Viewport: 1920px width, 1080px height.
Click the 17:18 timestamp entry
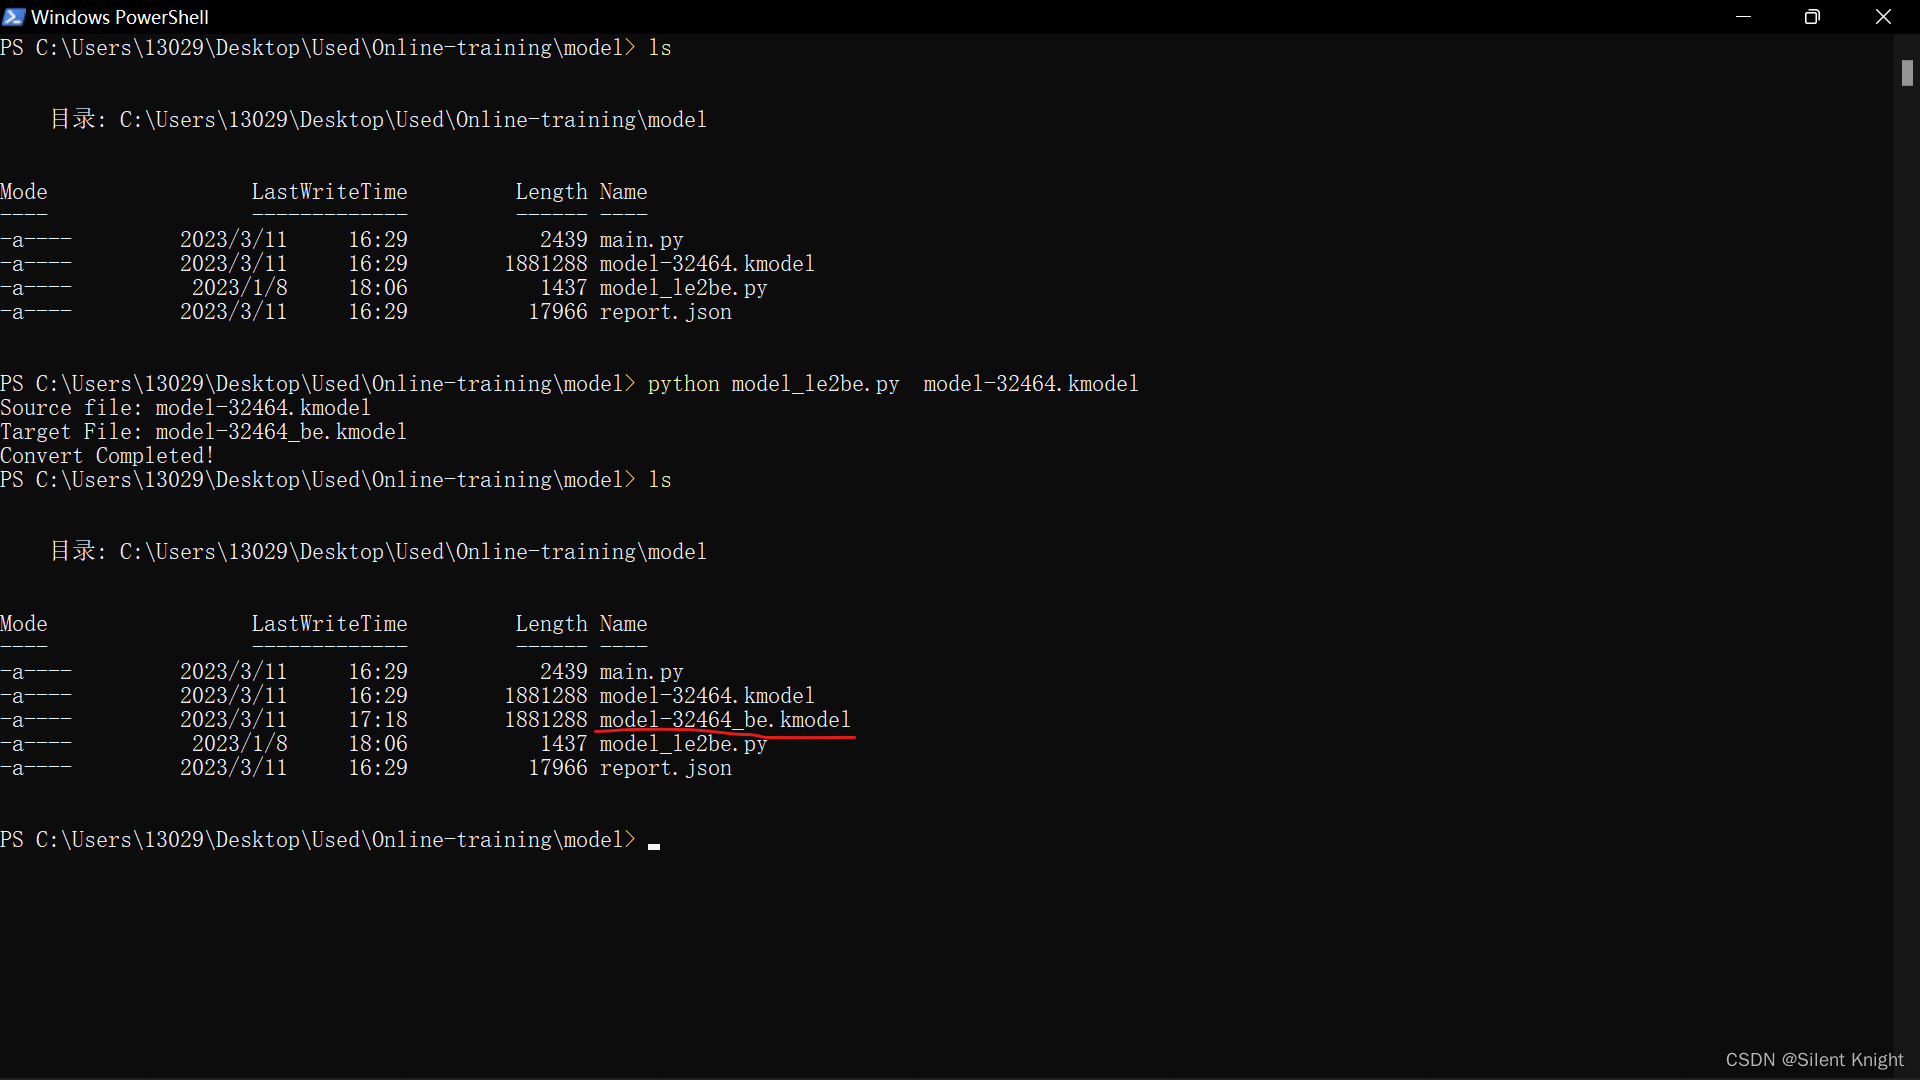(x=378, y=720)
